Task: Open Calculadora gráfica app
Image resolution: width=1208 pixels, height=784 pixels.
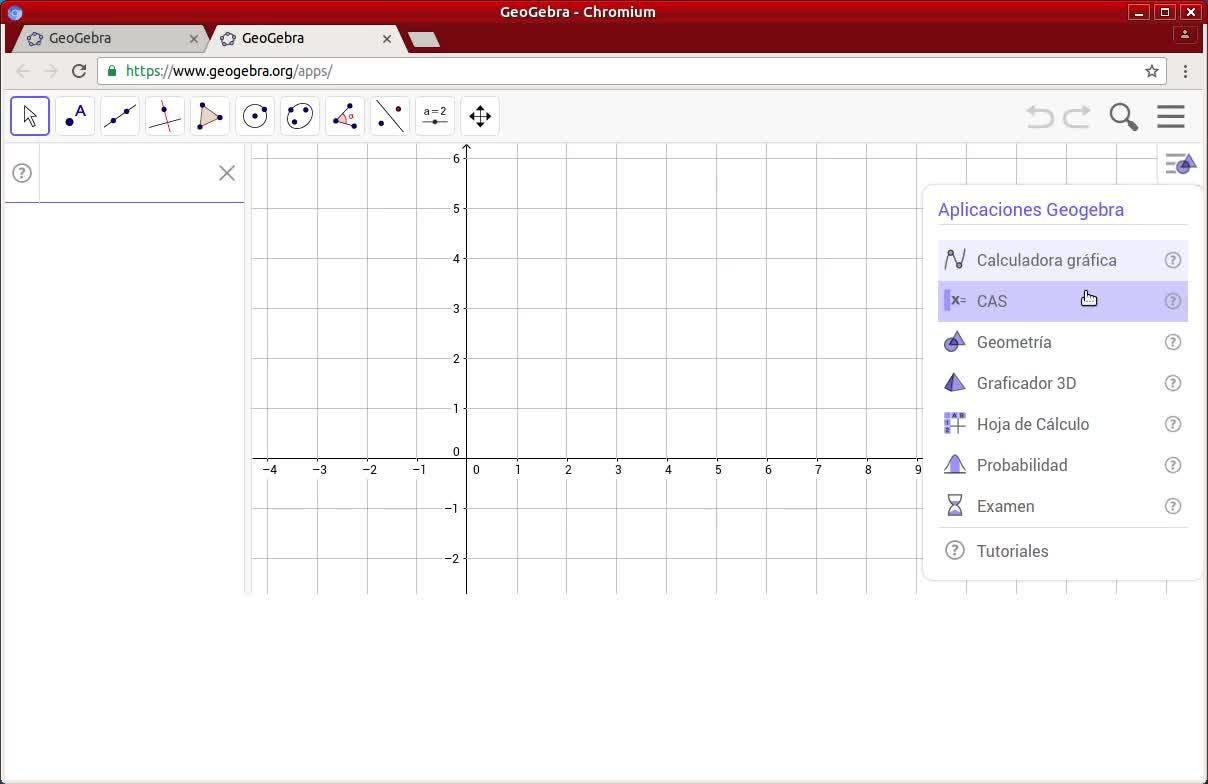Action: point(1062,260)
